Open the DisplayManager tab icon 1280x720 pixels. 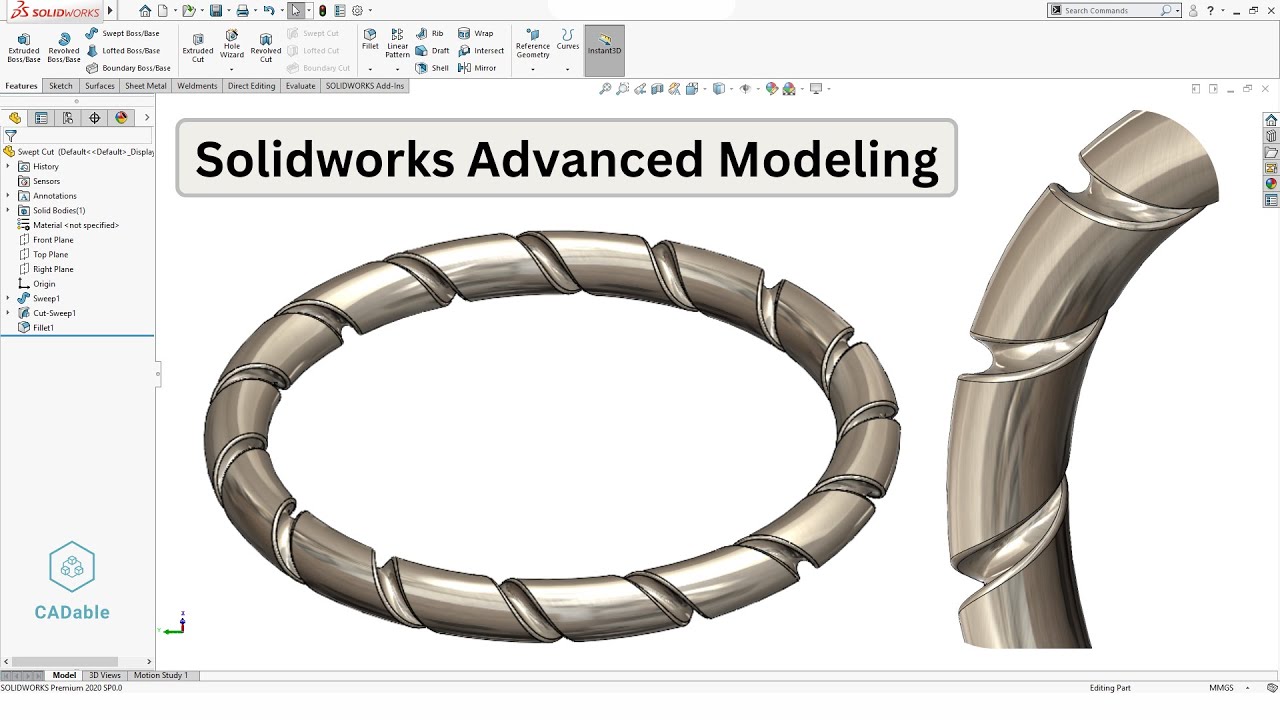(x=122, y=118)
